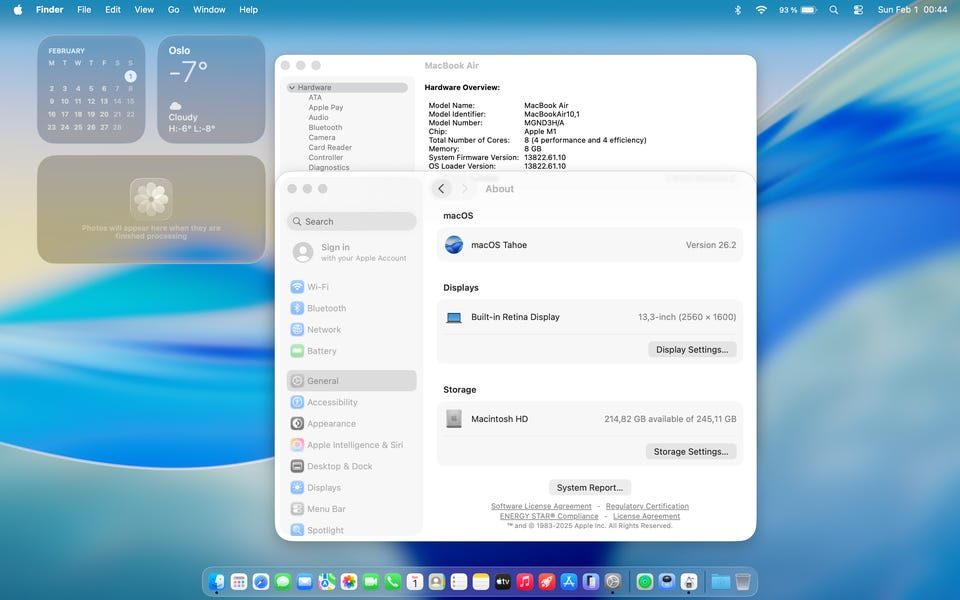The width and height of the screenshot is (960, 600).
Task: Click the Display Settings button
Action: coord(693,350)
